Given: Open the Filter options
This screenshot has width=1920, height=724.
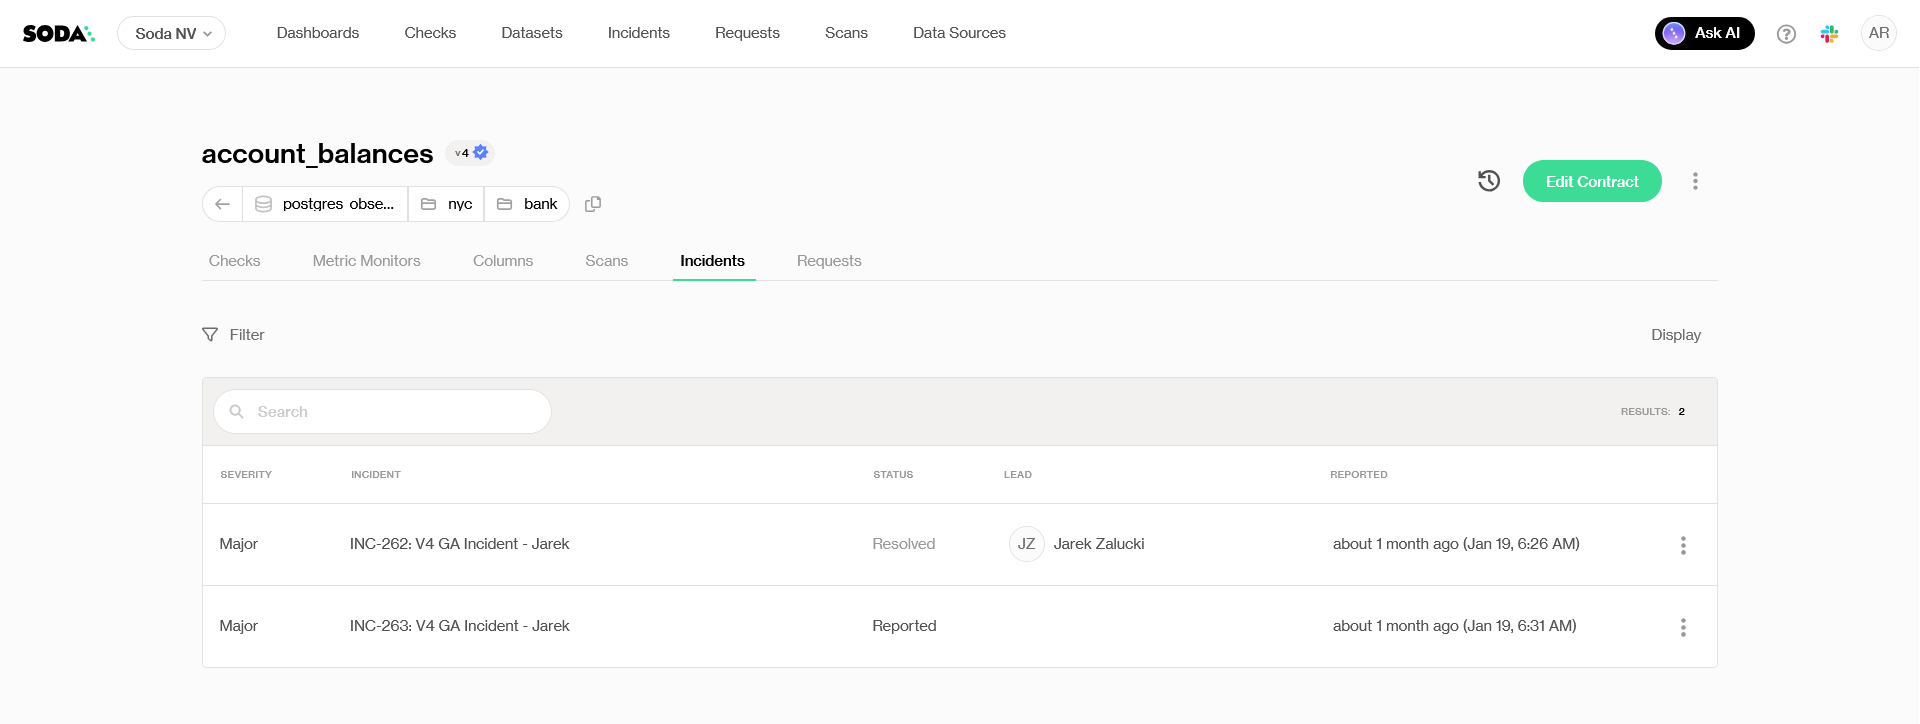Looking at the screenshot, I should coord(234,335).
